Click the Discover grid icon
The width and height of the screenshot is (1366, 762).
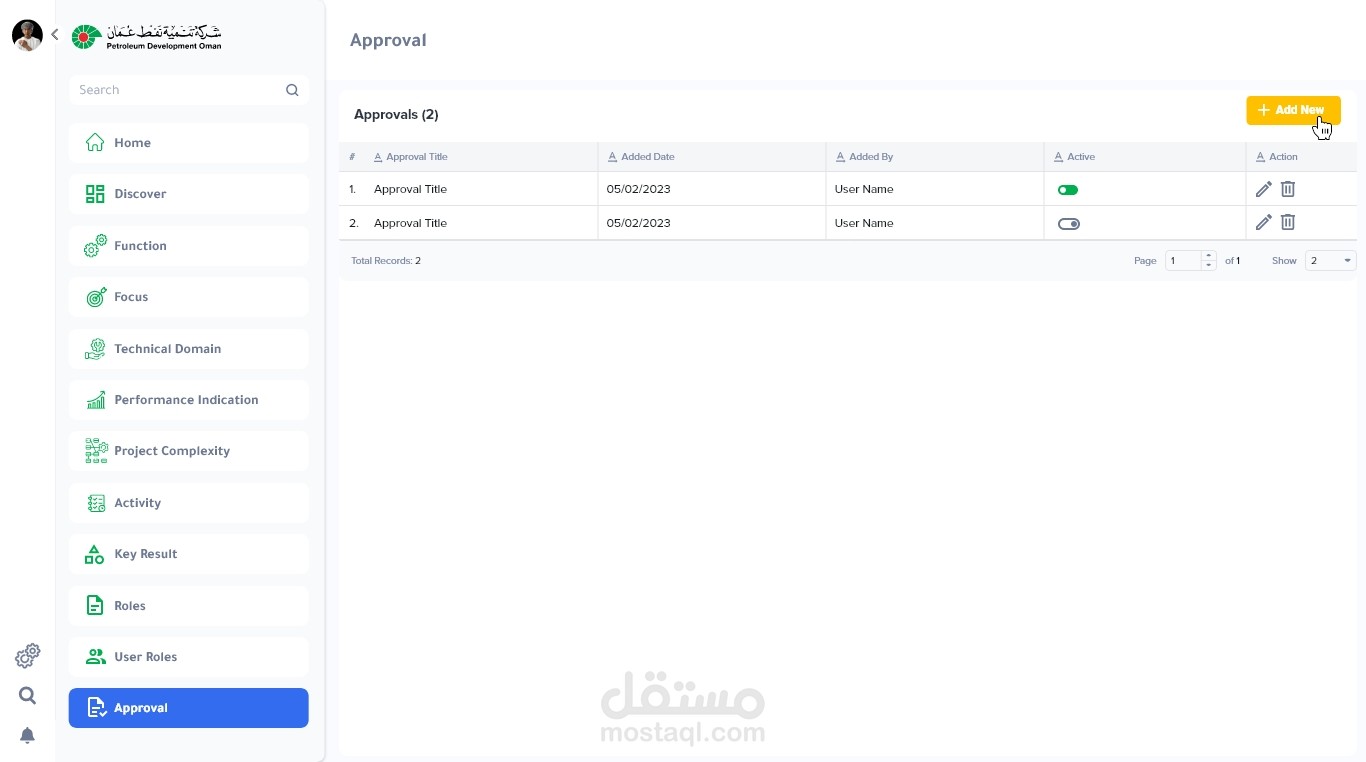point(95,194)
